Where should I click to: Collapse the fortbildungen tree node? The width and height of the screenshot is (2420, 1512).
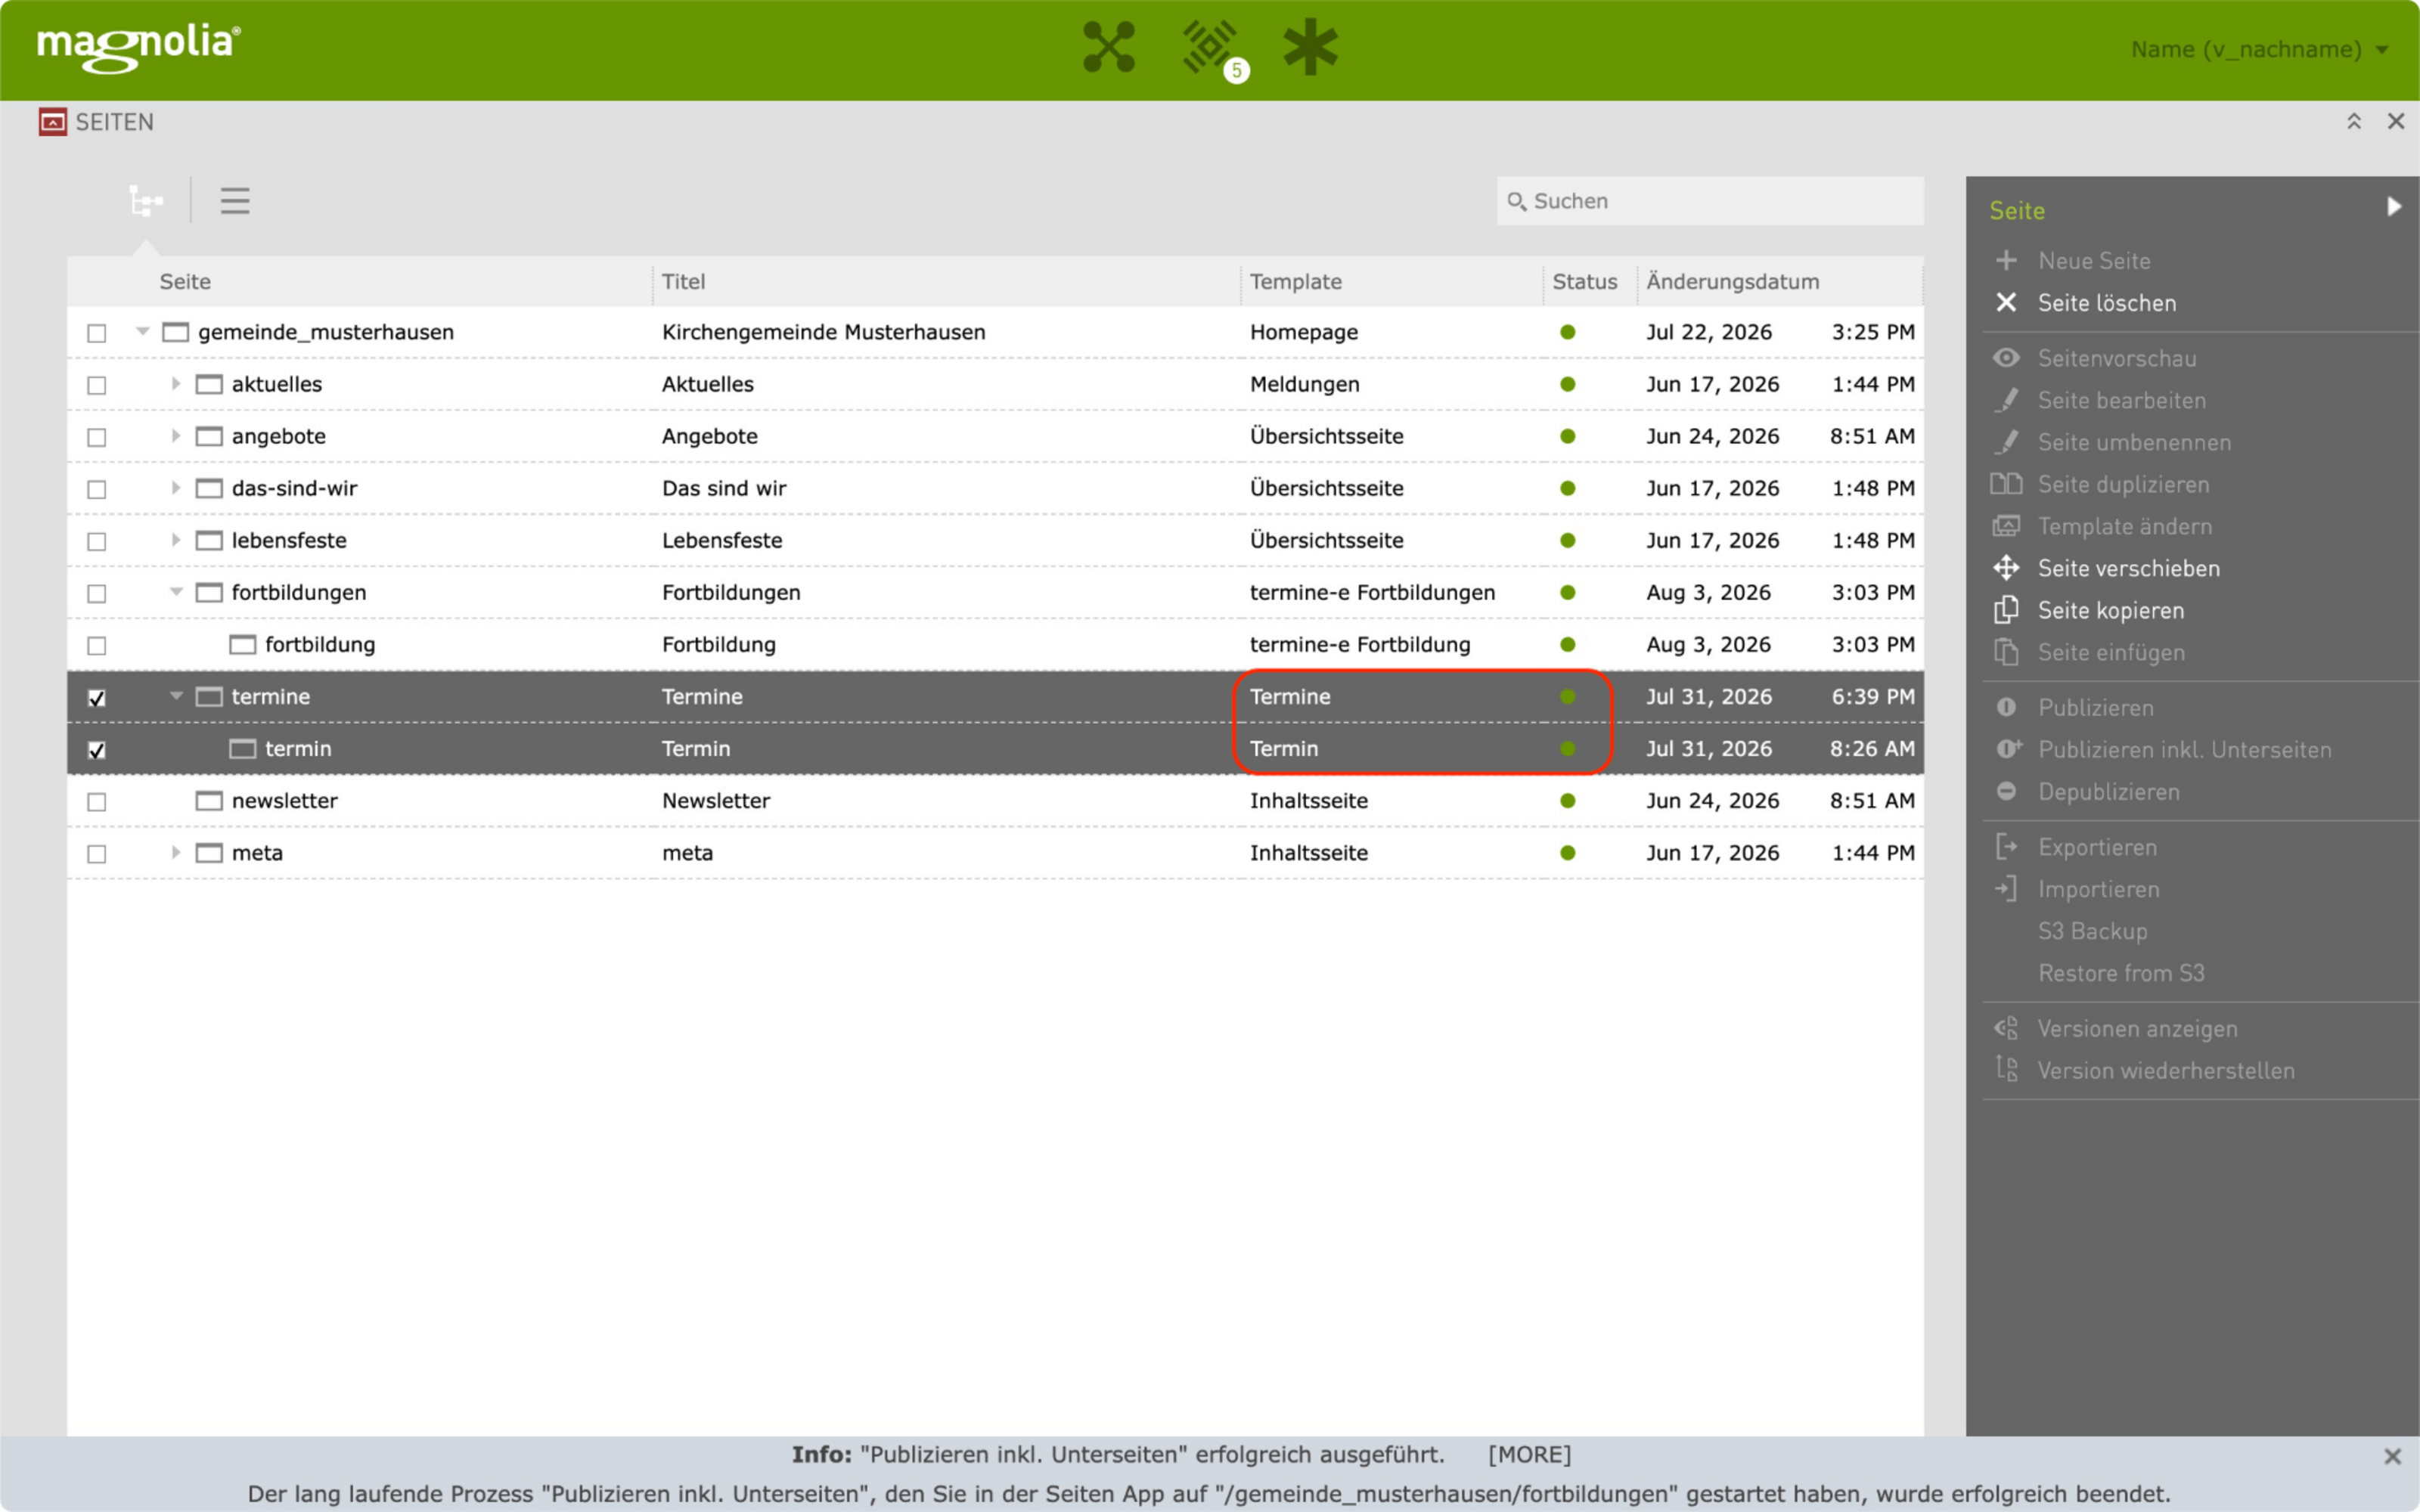176,592
